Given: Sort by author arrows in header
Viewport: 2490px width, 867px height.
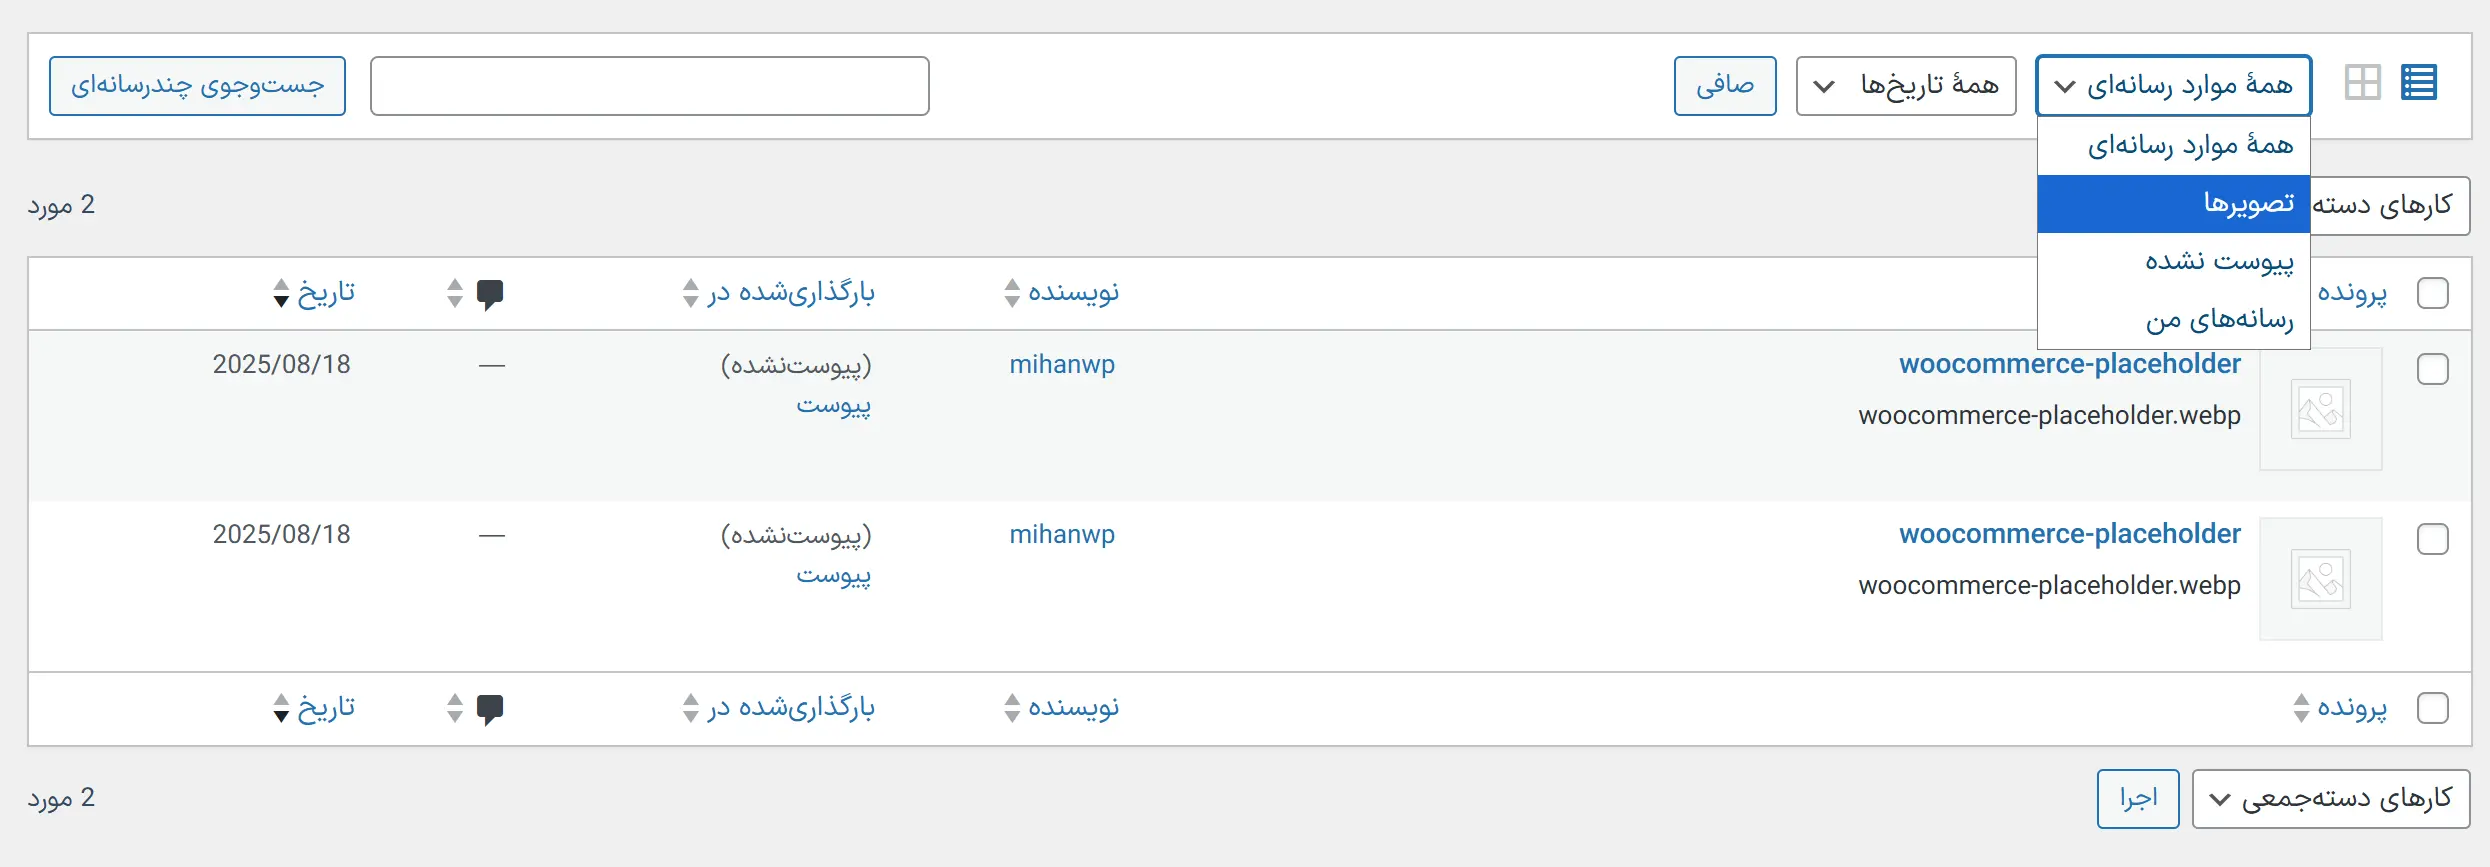Looking at the screenshot, I should click(1012, 293).
